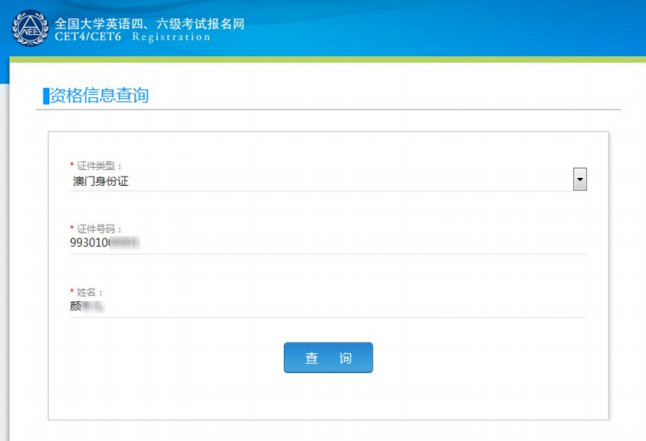Viewport: 646px width, 441px height.
Task: Click the divider line under 资格信息查询 heading
Action: point(400,109)
